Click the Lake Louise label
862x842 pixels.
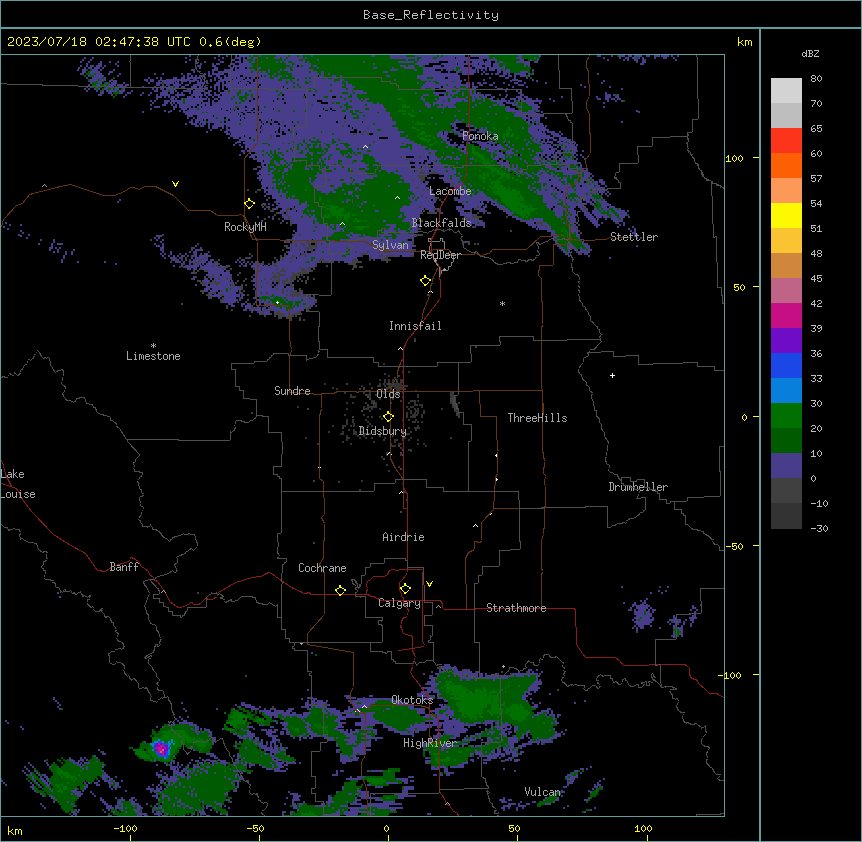point(18,484)
